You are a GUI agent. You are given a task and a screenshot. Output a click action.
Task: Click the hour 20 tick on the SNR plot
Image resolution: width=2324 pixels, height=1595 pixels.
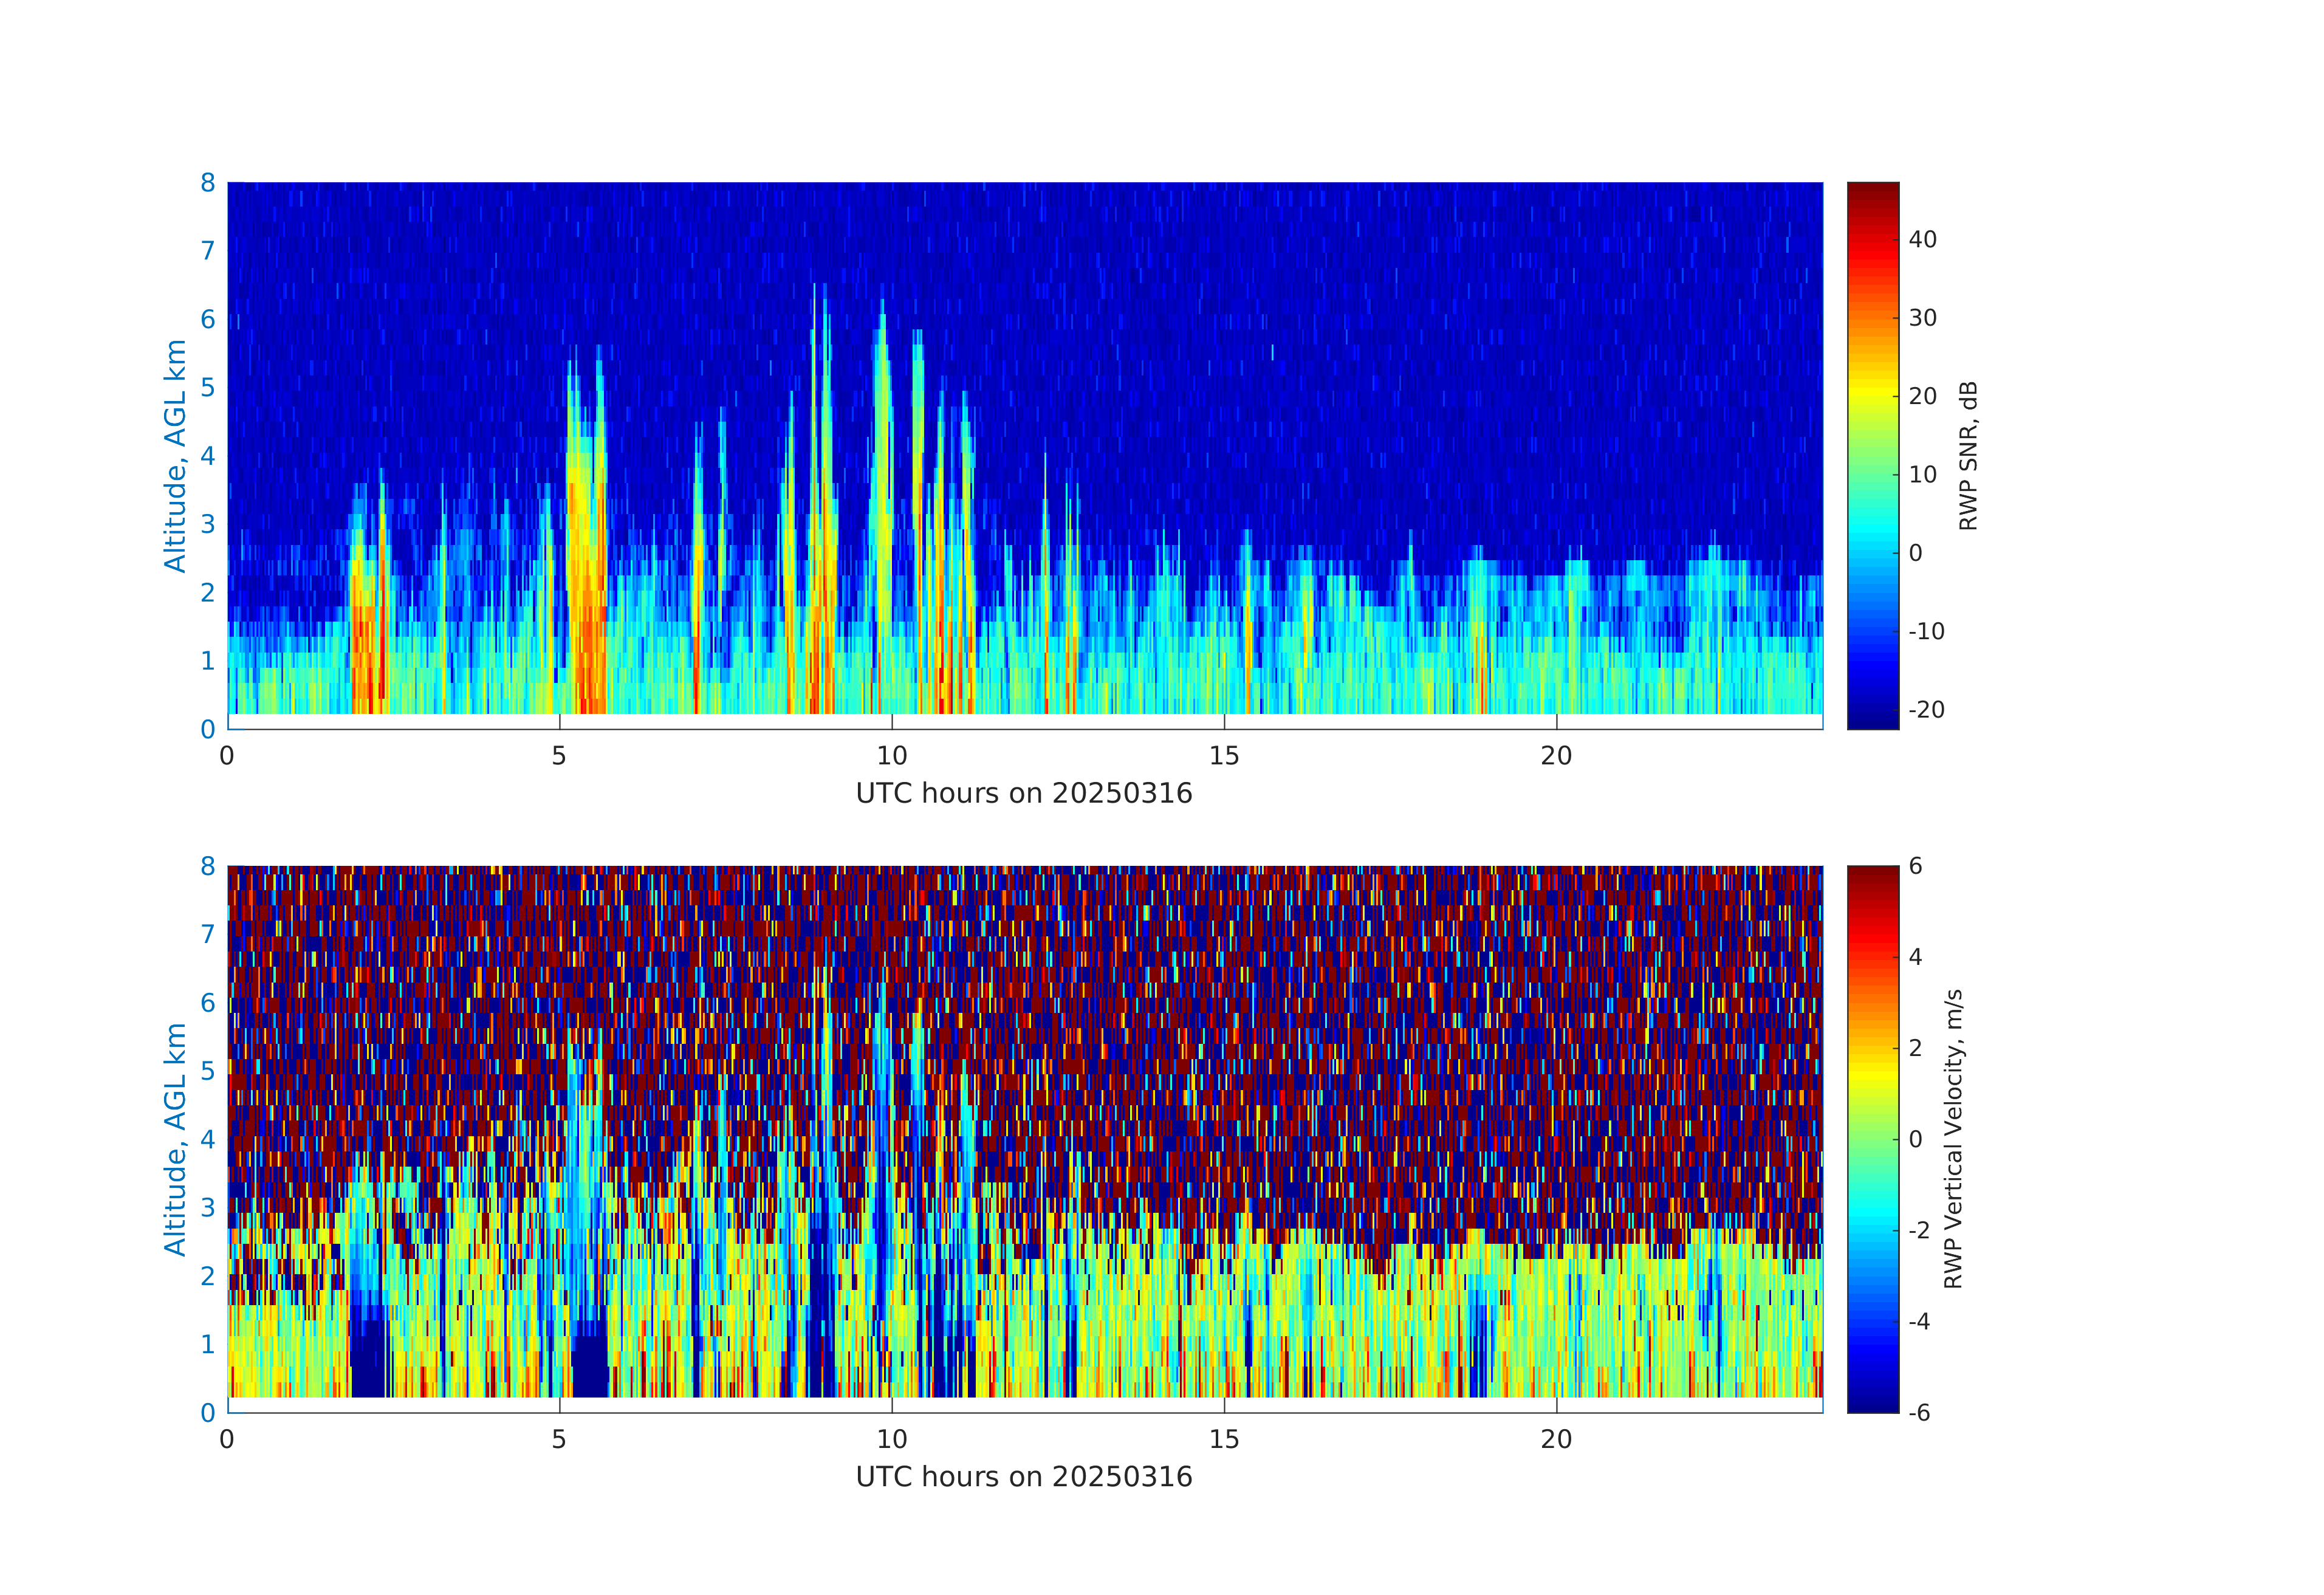1556,756
